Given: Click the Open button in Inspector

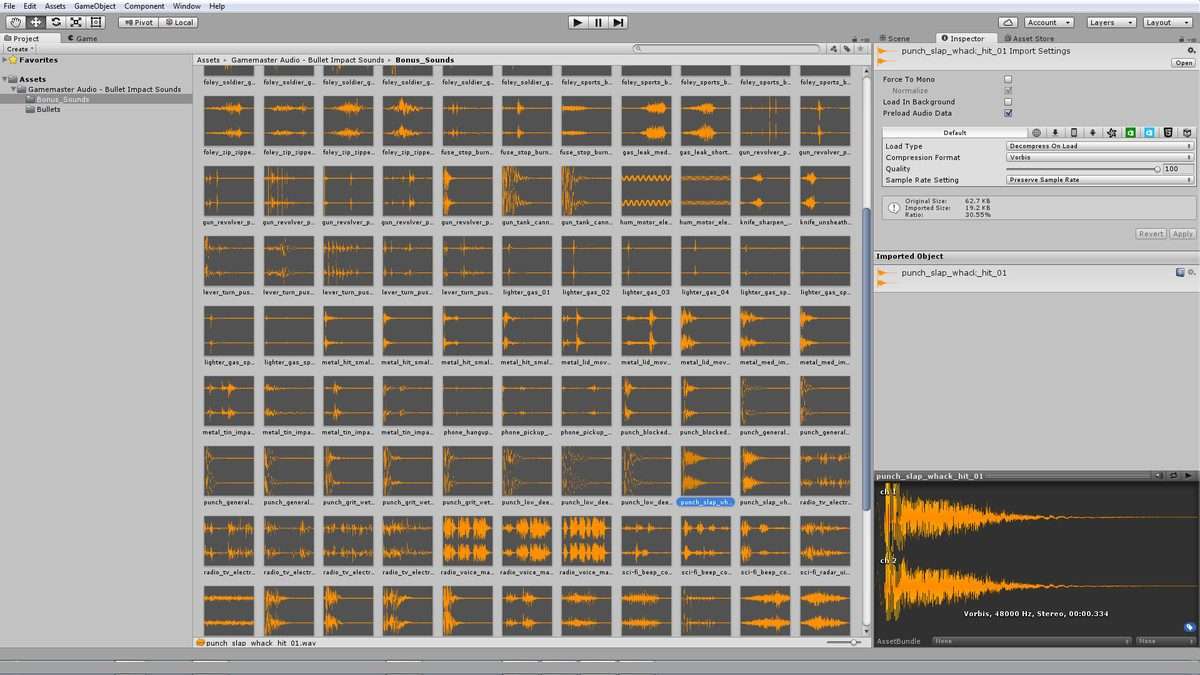Looking at the screenshot, I should click(1183, 62).
